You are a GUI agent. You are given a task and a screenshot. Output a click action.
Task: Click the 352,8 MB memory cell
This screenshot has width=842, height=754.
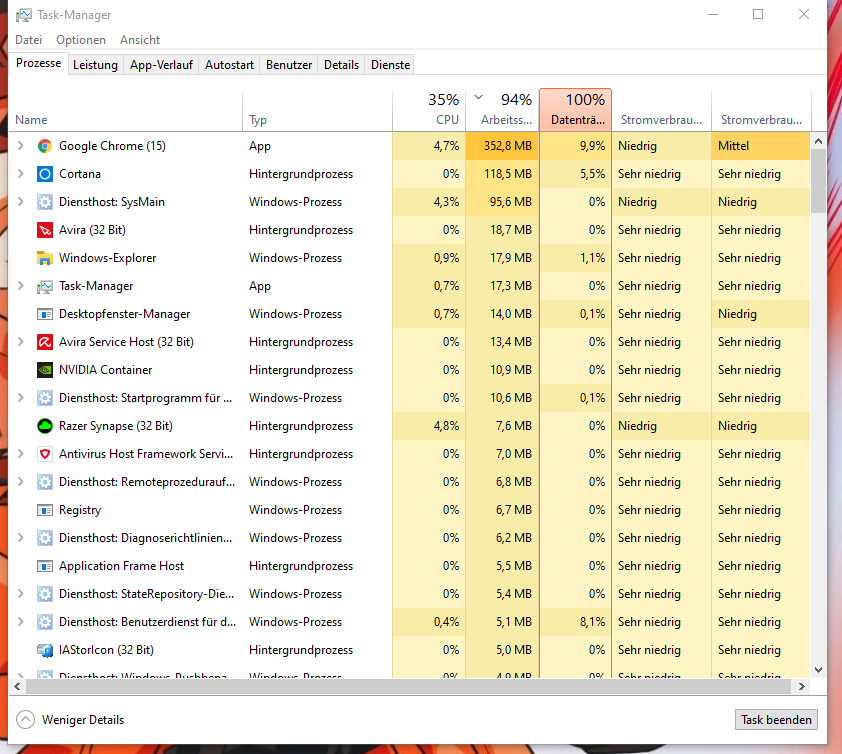click(x=503, y=146)
